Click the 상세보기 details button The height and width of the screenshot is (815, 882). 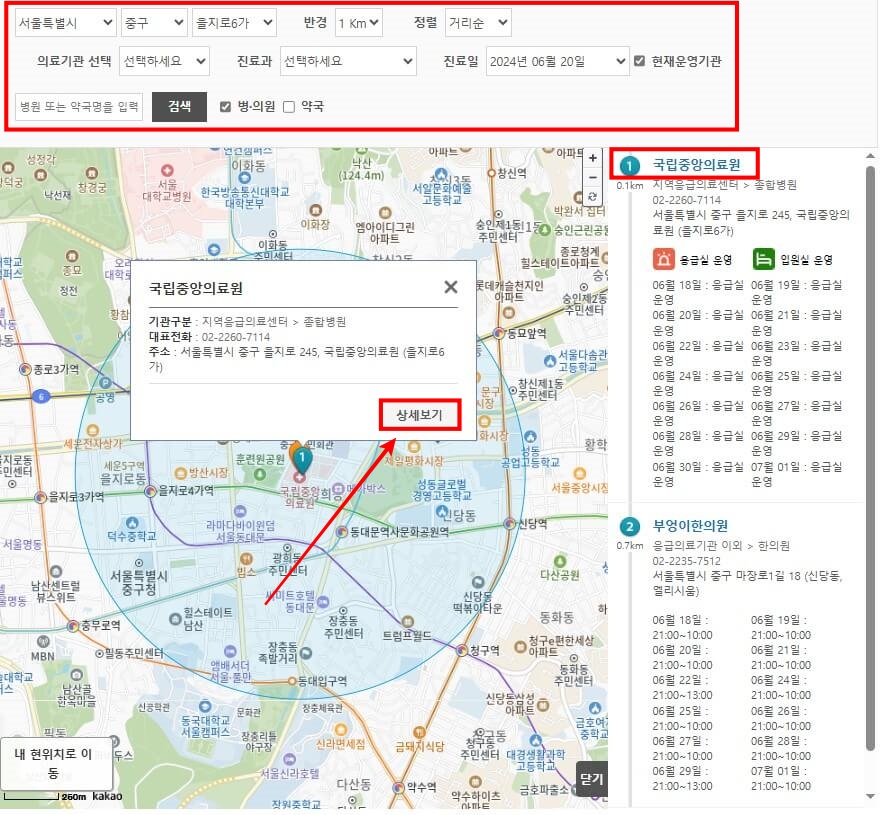420,415
